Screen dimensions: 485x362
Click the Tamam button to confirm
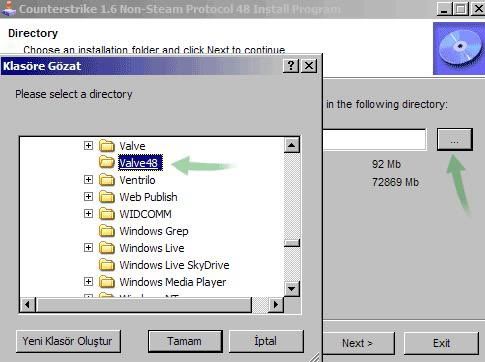[185, 341]
